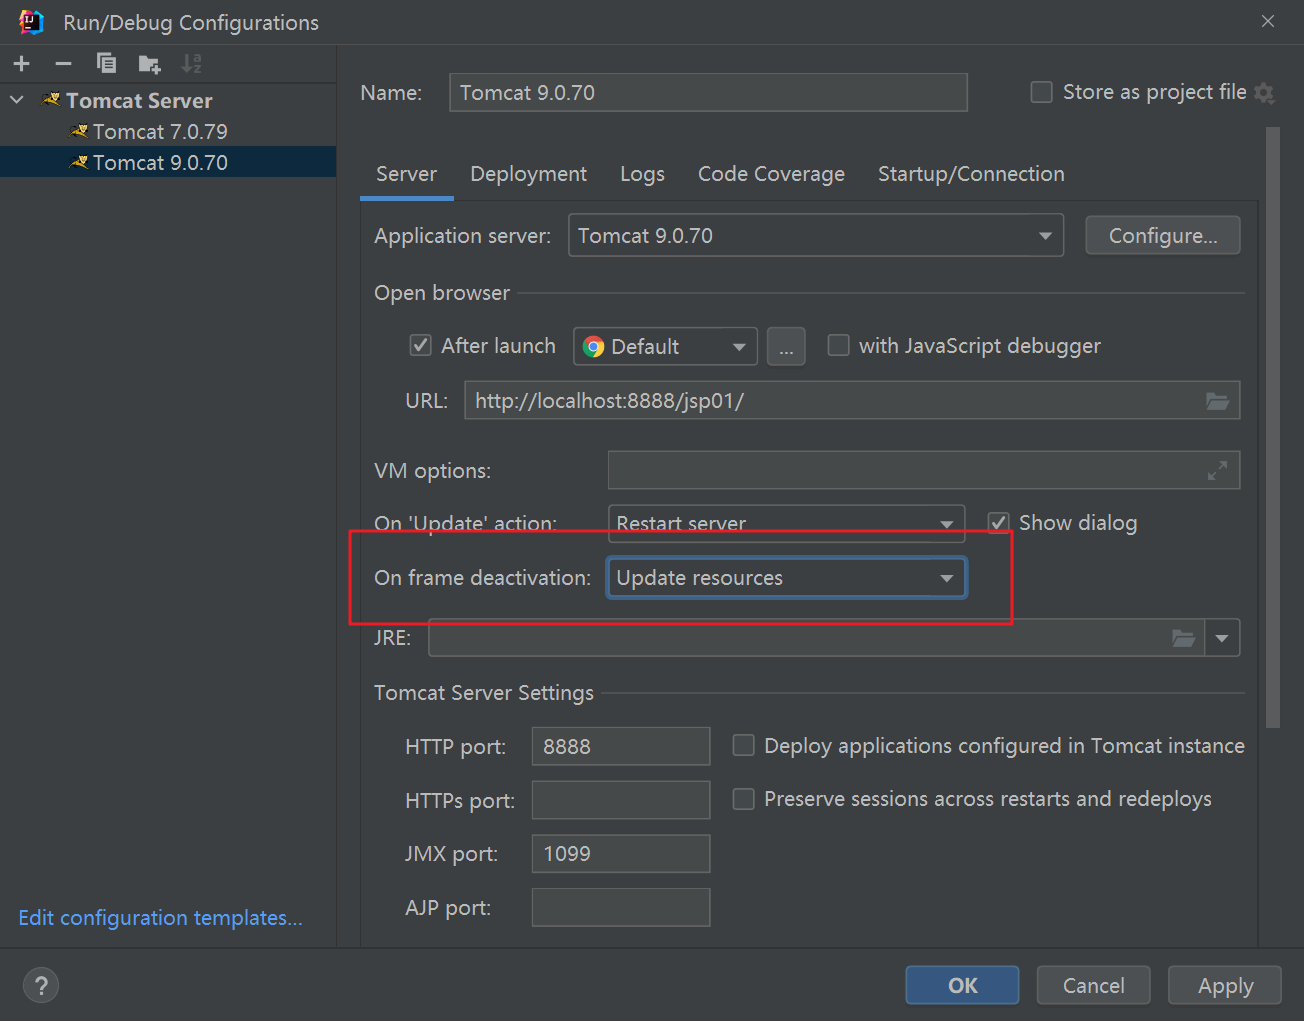The image size is (1304, 1021).
Task: Toggle Store as project file checkbox
Action: click(1041, 92)
